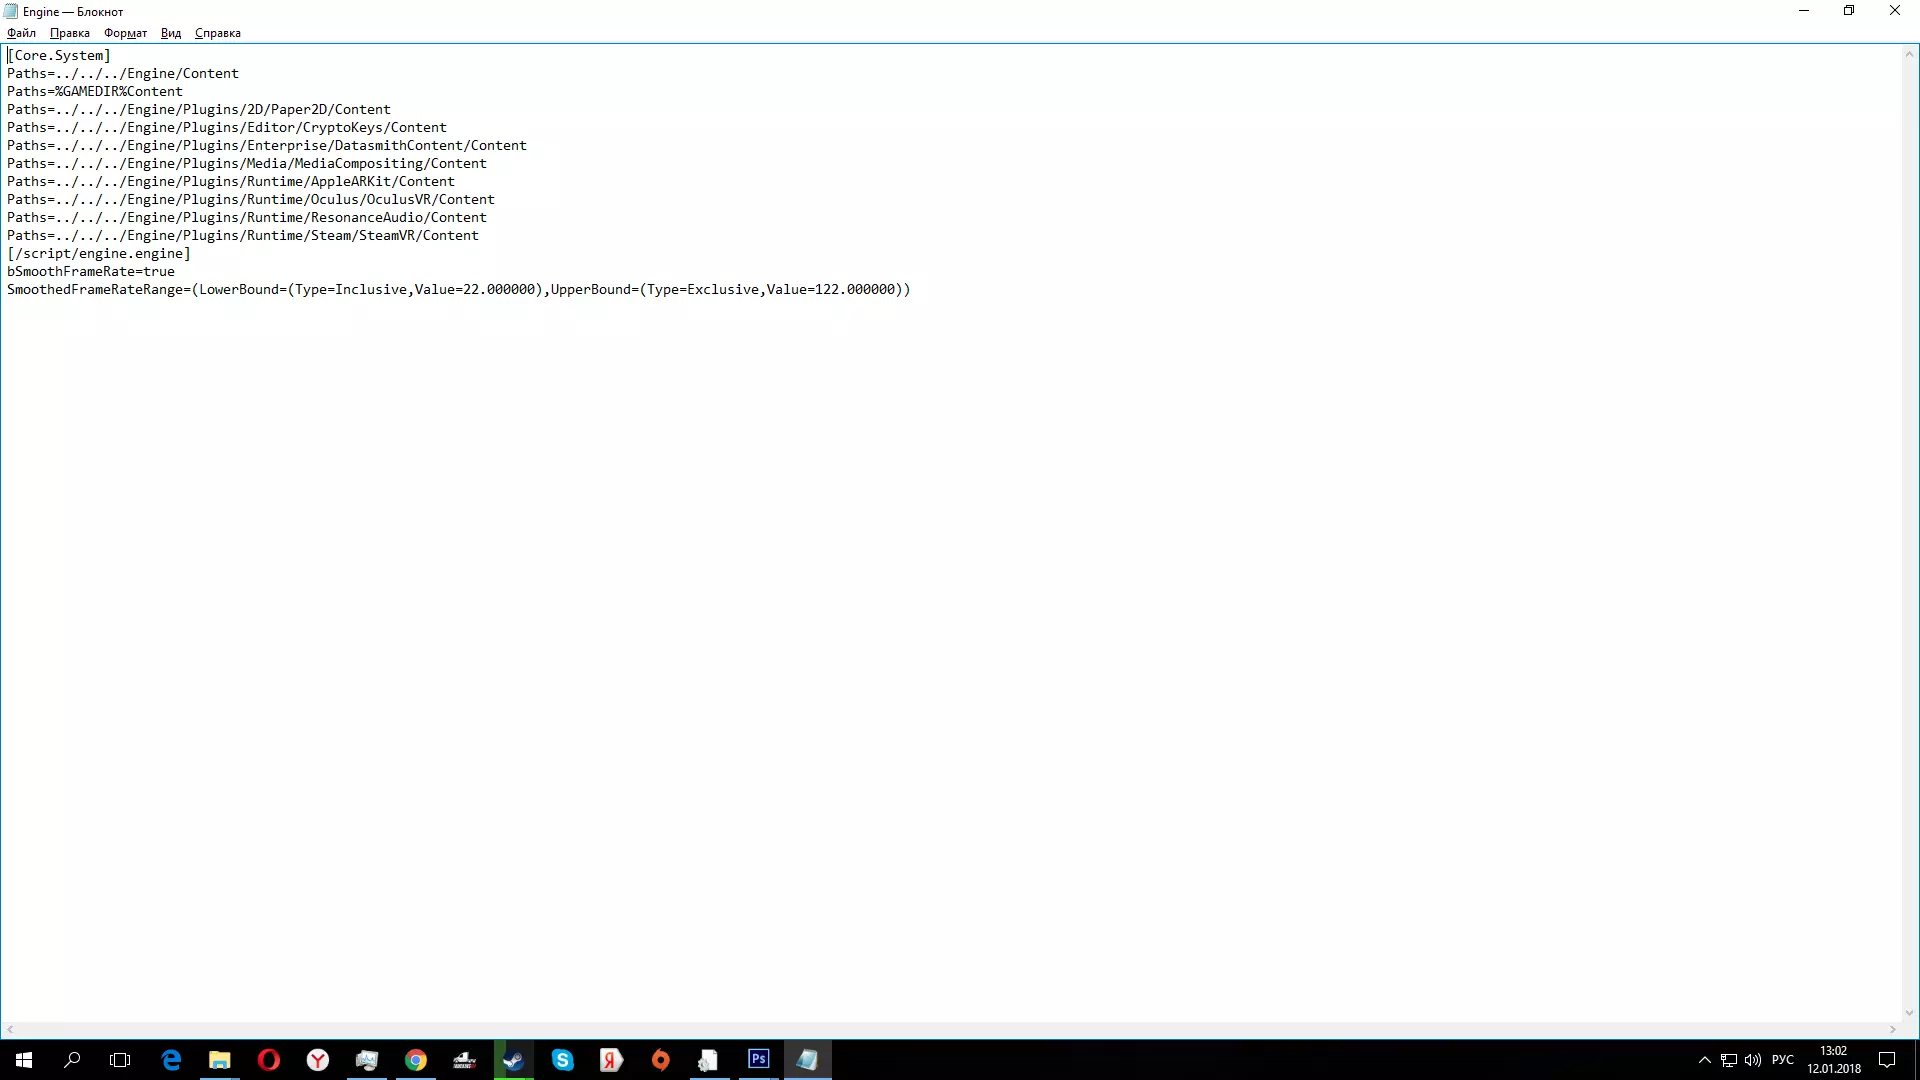
Task: Open the Формат menu
Action: click(x=125, y=33)
